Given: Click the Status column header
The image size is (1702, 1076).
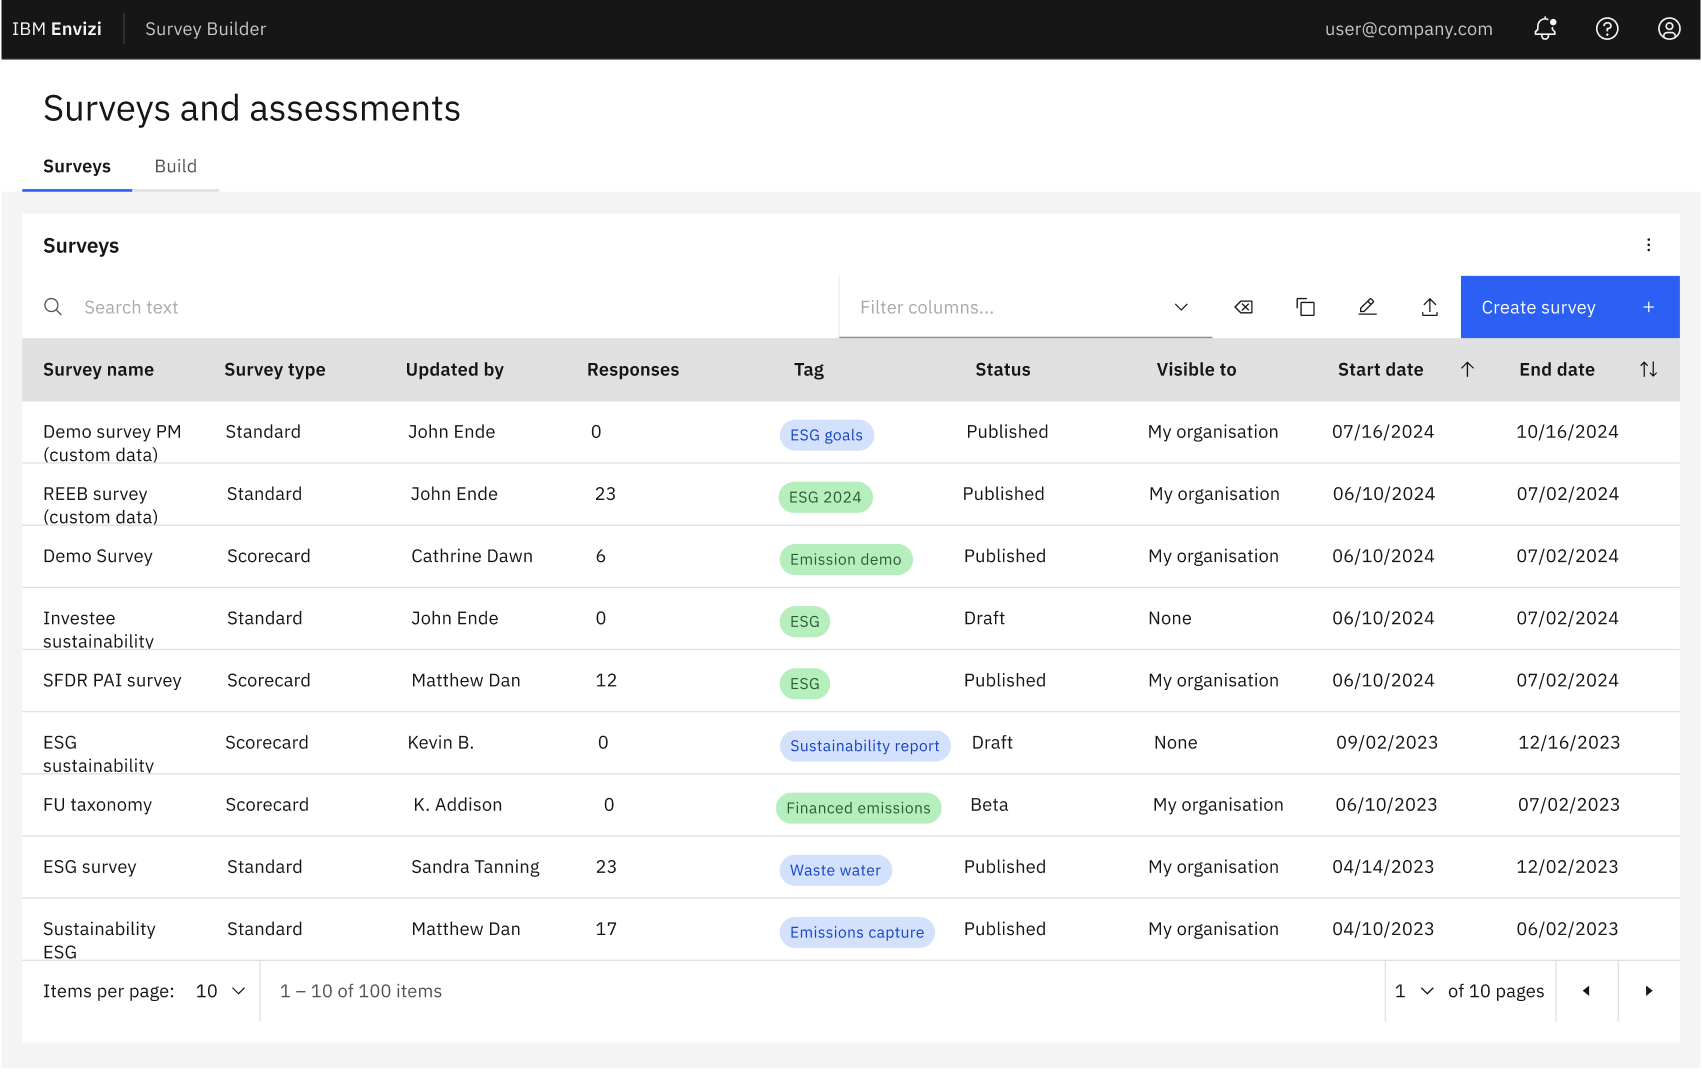Looking at the screenshot, I should click(1002, 369).
